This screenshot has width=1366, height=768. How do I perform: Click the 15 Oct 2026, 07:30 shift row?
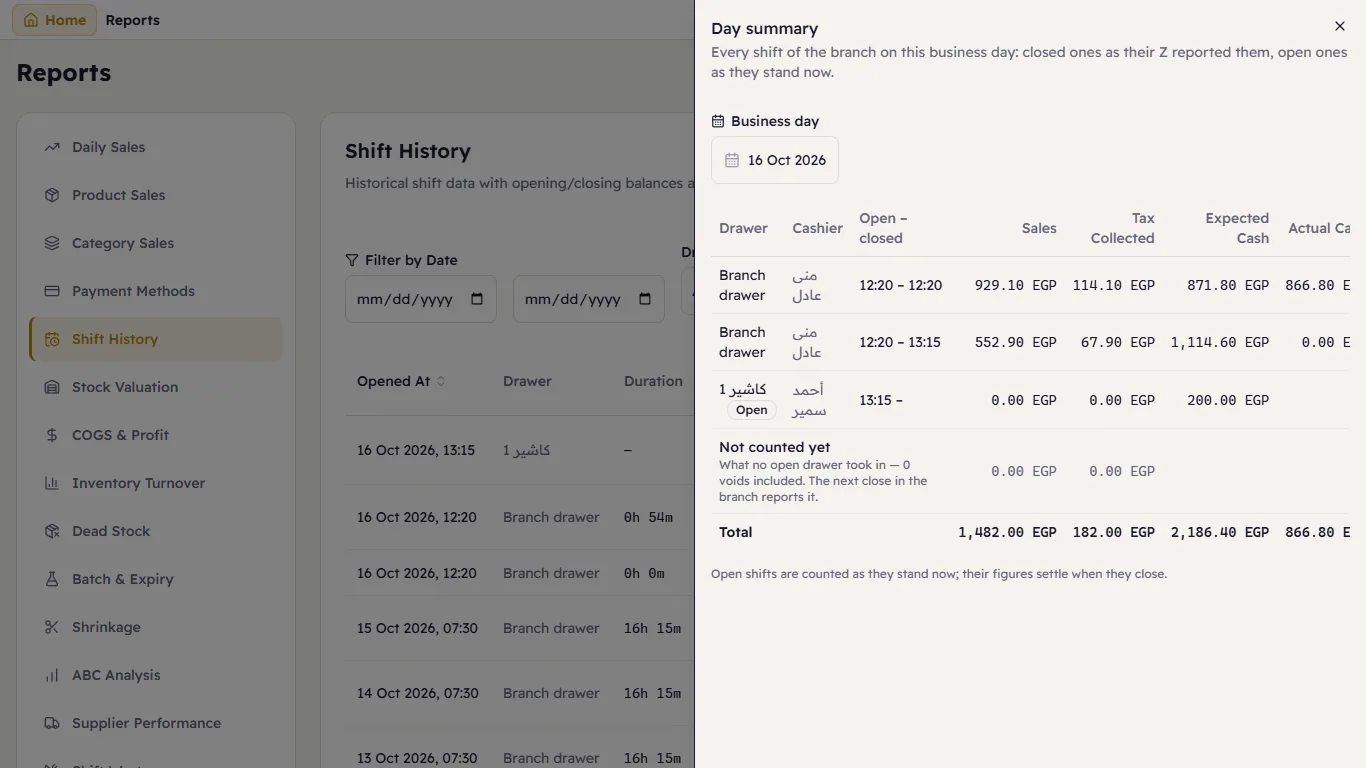click(x=520, y=628)
